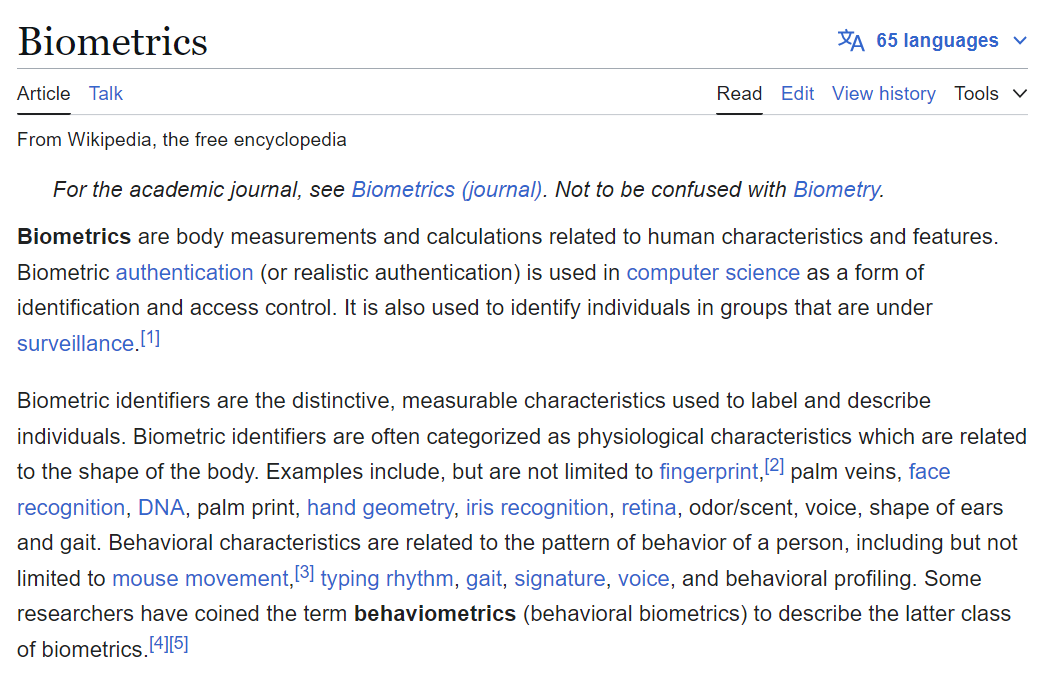This screenshot has height=678, width=1045.
Task: Expand the 65 languages dropdown
Action: point(936,41)
